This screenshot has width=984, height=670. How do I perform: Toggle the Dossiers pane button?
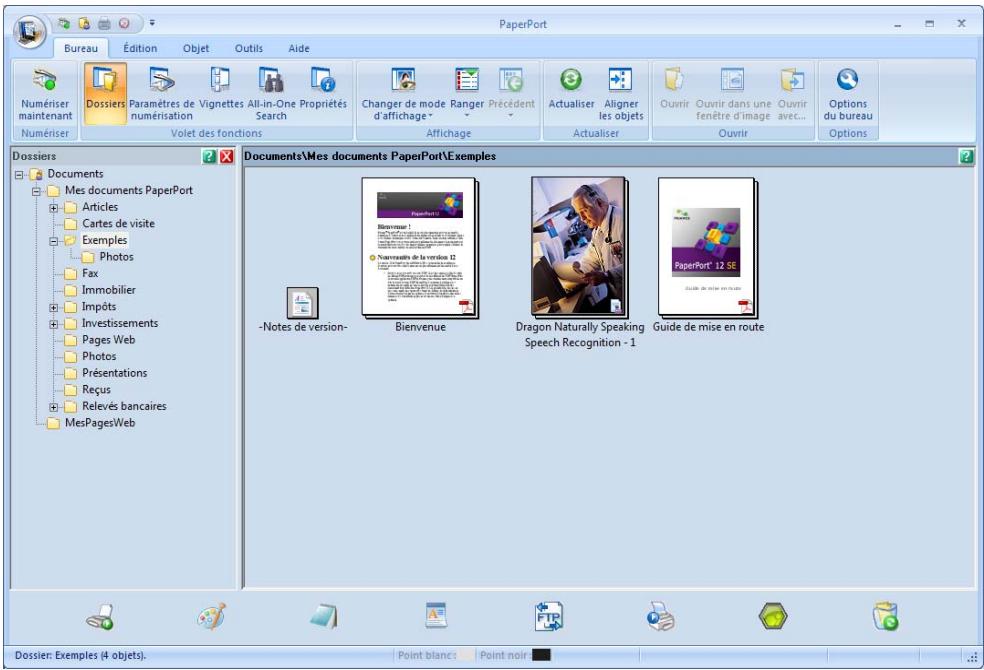tap(105, 93)
